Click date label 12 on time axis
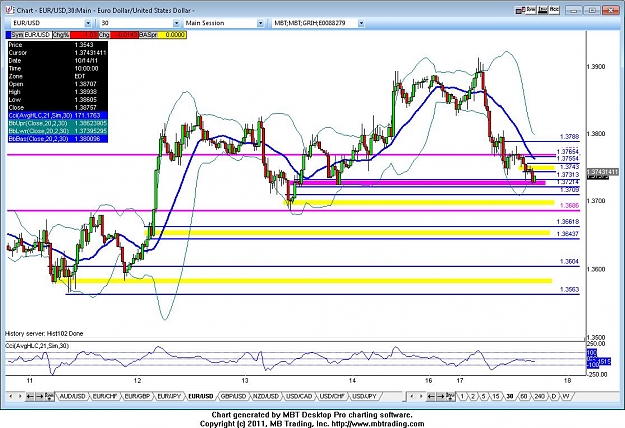The width and height of the screenshot is (625, 428). click(138, 381)
